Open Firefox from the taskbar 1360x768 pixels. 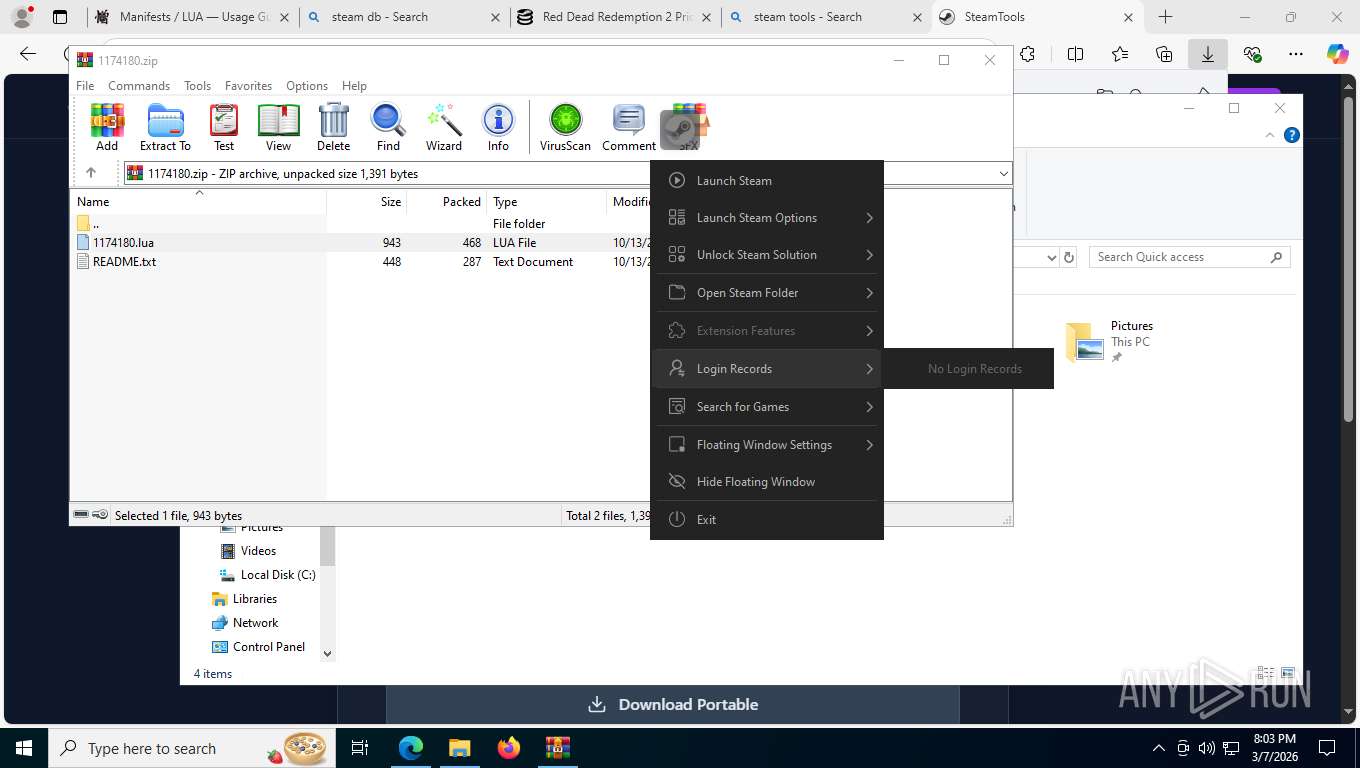click(509, 748)
